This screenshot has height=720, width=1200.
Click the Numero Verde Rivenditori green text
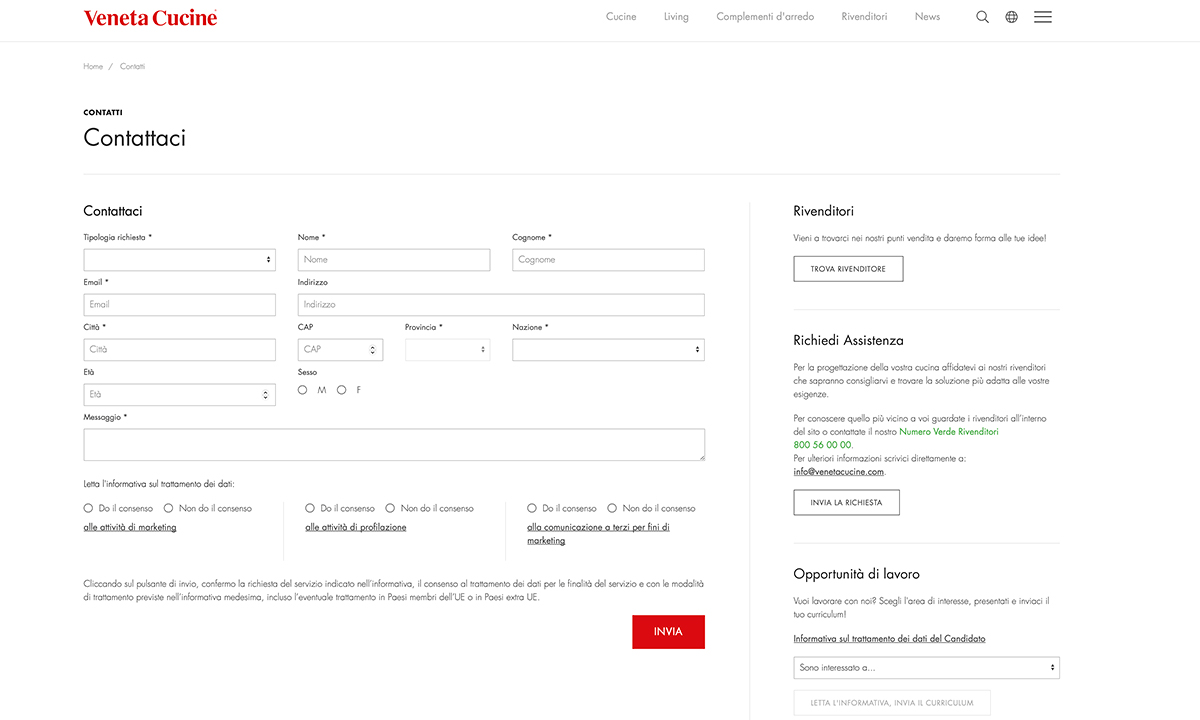[x=949, y=431]
